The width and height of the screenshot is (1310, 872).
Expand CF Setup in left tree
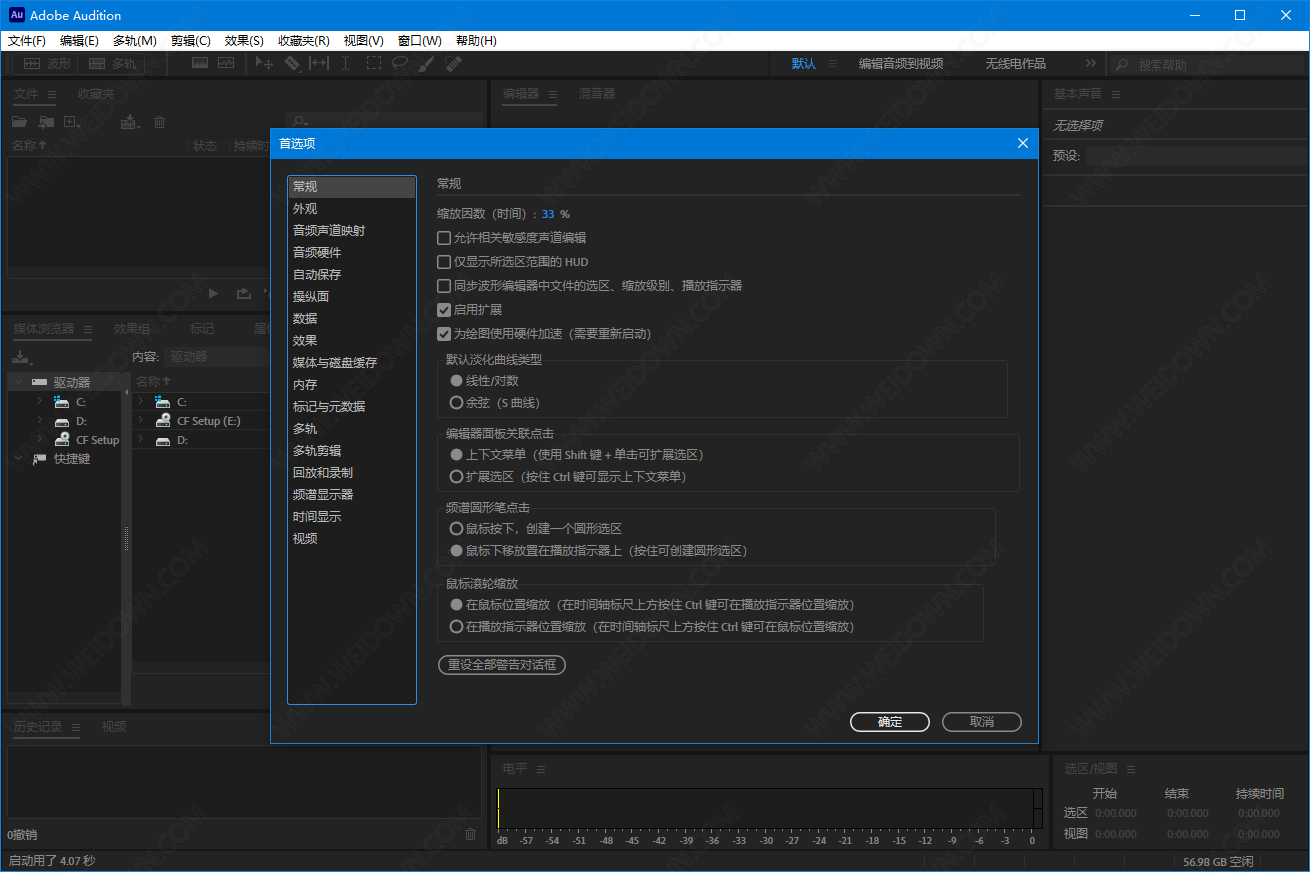click(x=40, y=439)
